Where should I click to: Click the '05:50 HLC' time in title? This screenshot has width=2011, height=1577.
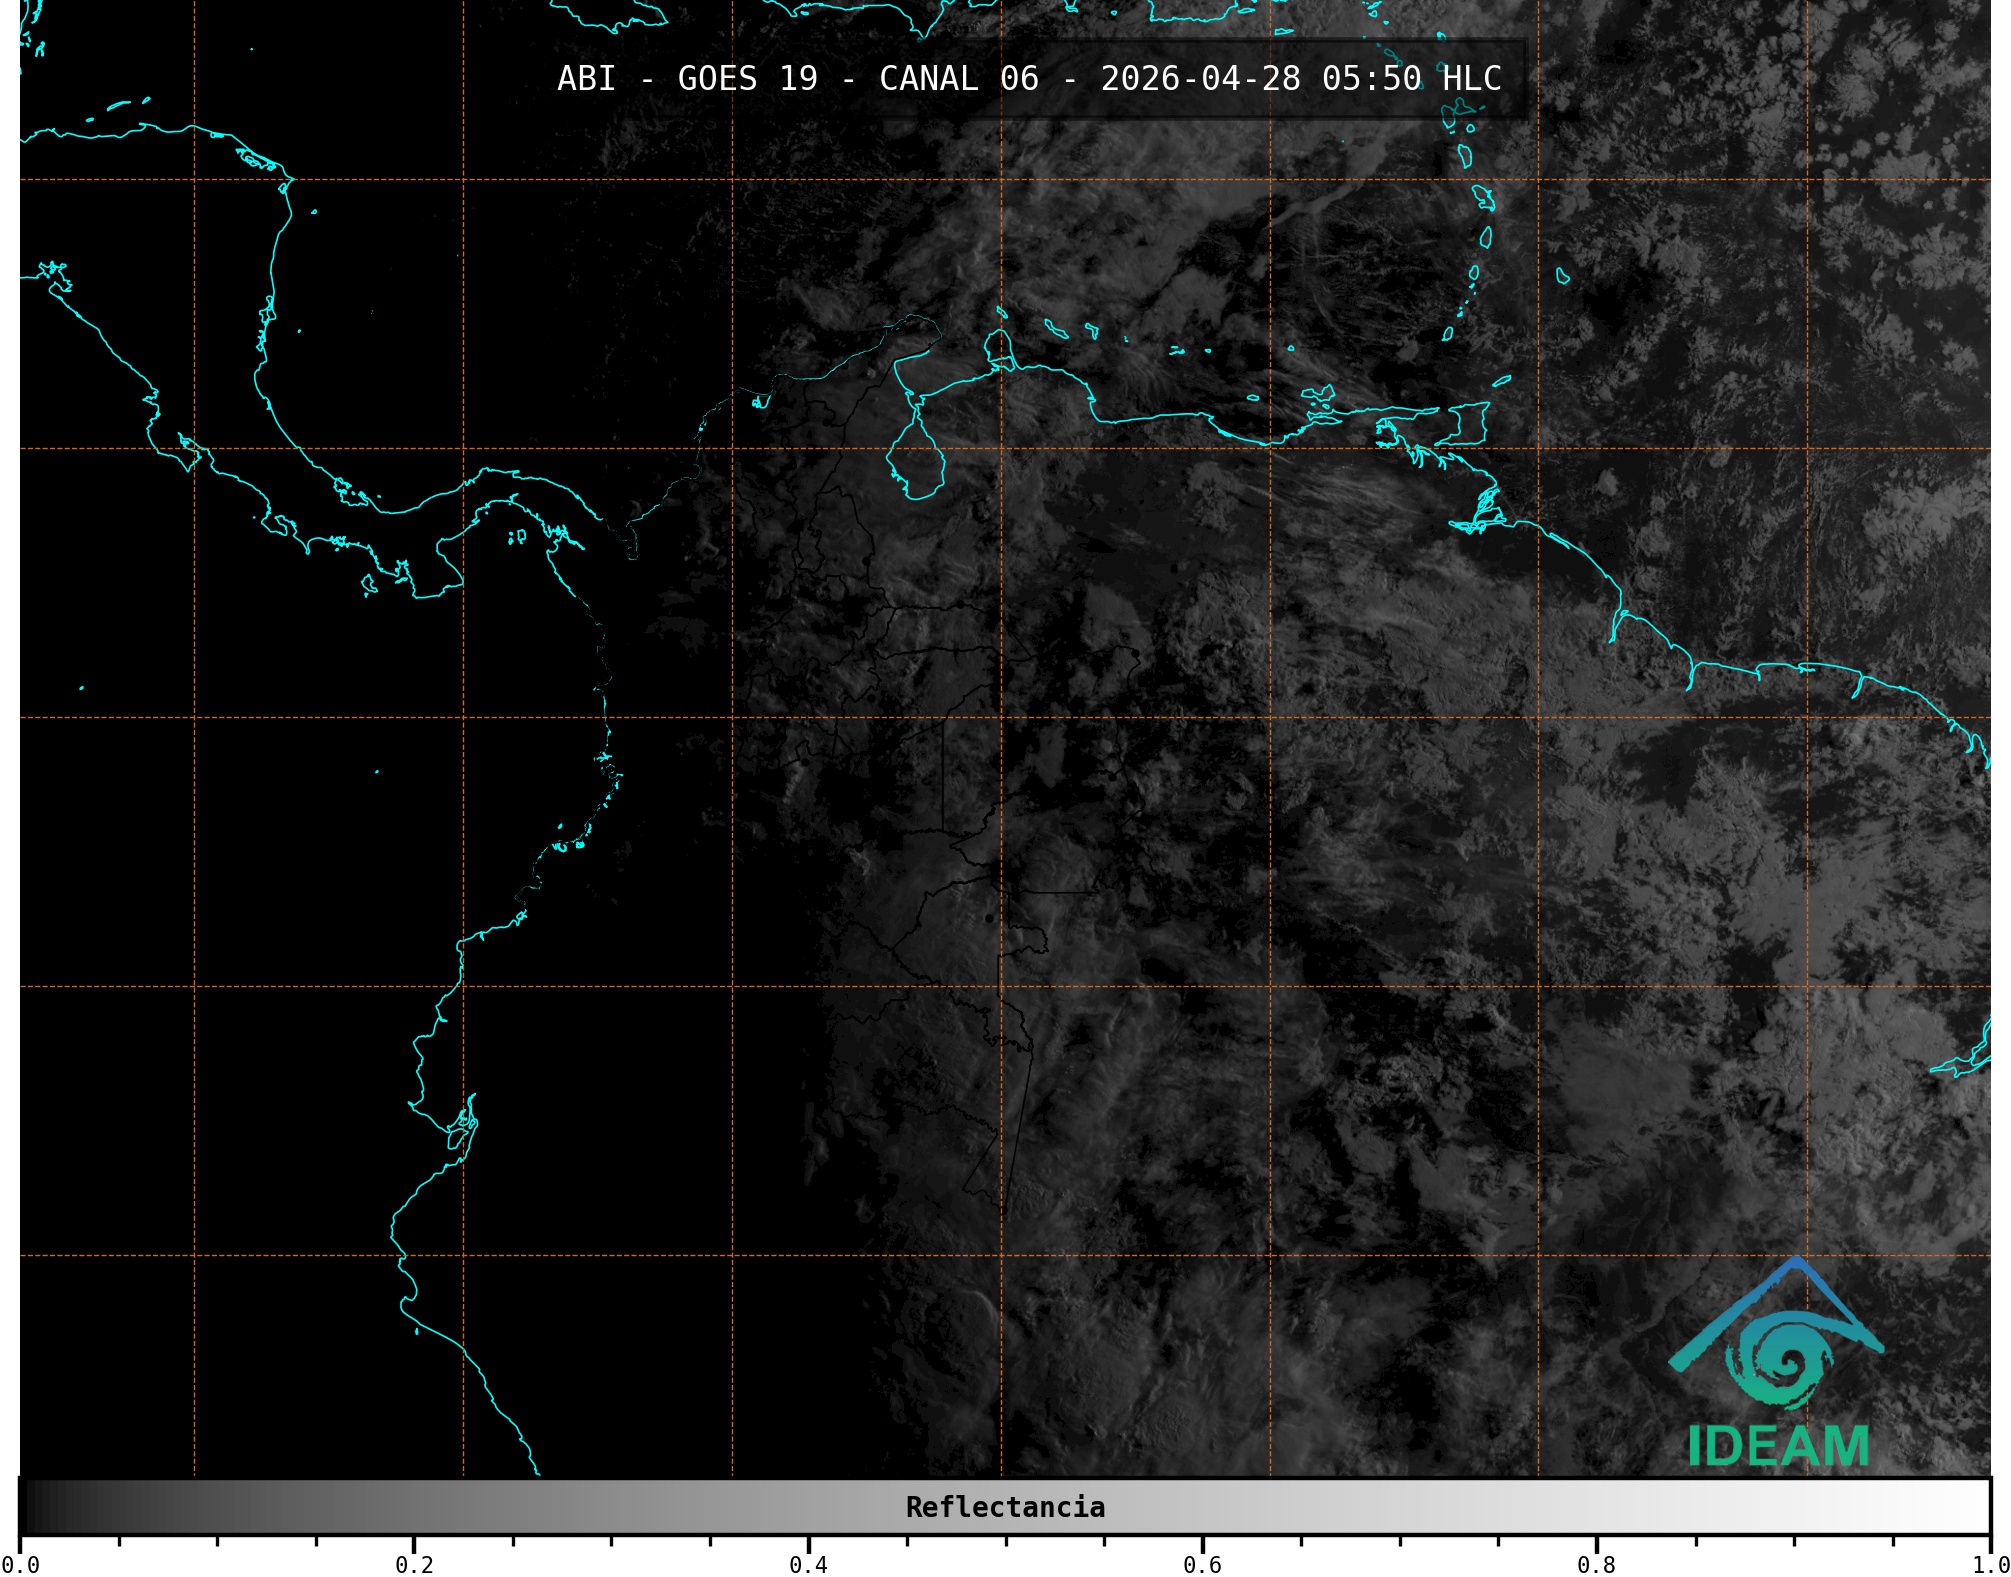point(1411,79)
